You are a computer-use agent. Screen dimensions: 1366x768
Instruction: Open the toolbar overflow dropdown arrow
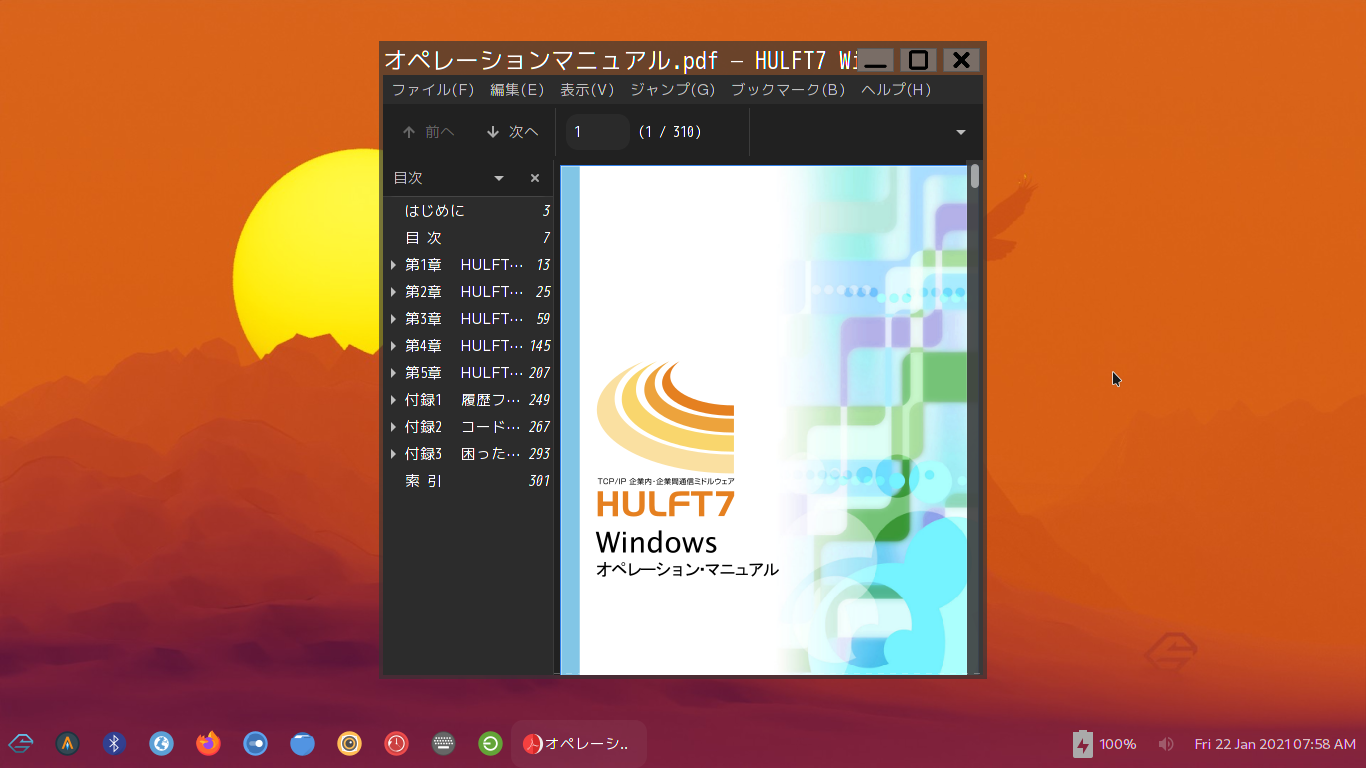point(961,132)
